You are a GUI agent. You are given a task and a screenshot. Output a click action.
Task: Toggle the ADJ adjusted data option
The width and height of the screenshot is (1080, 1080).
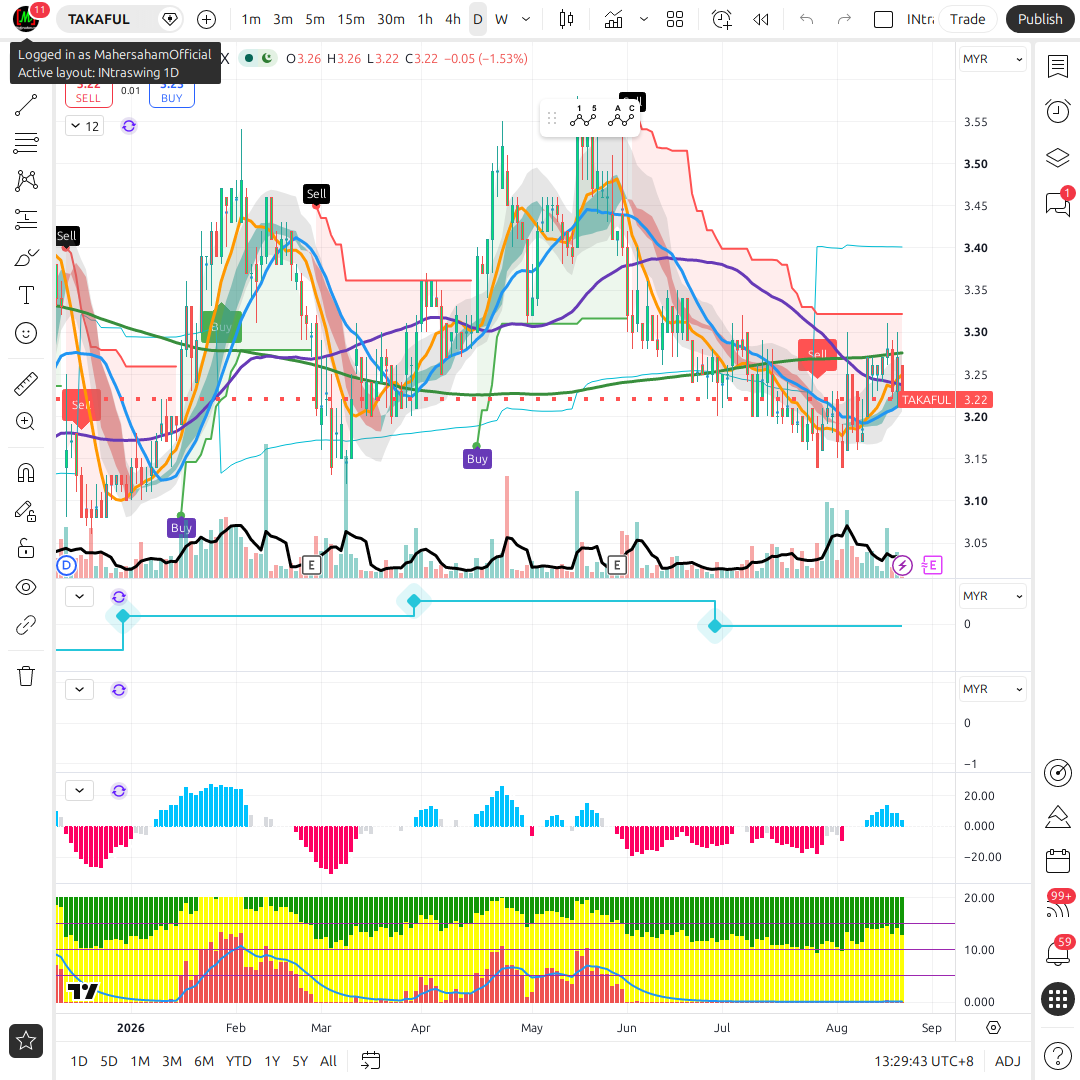[x=1008, y=1061]
